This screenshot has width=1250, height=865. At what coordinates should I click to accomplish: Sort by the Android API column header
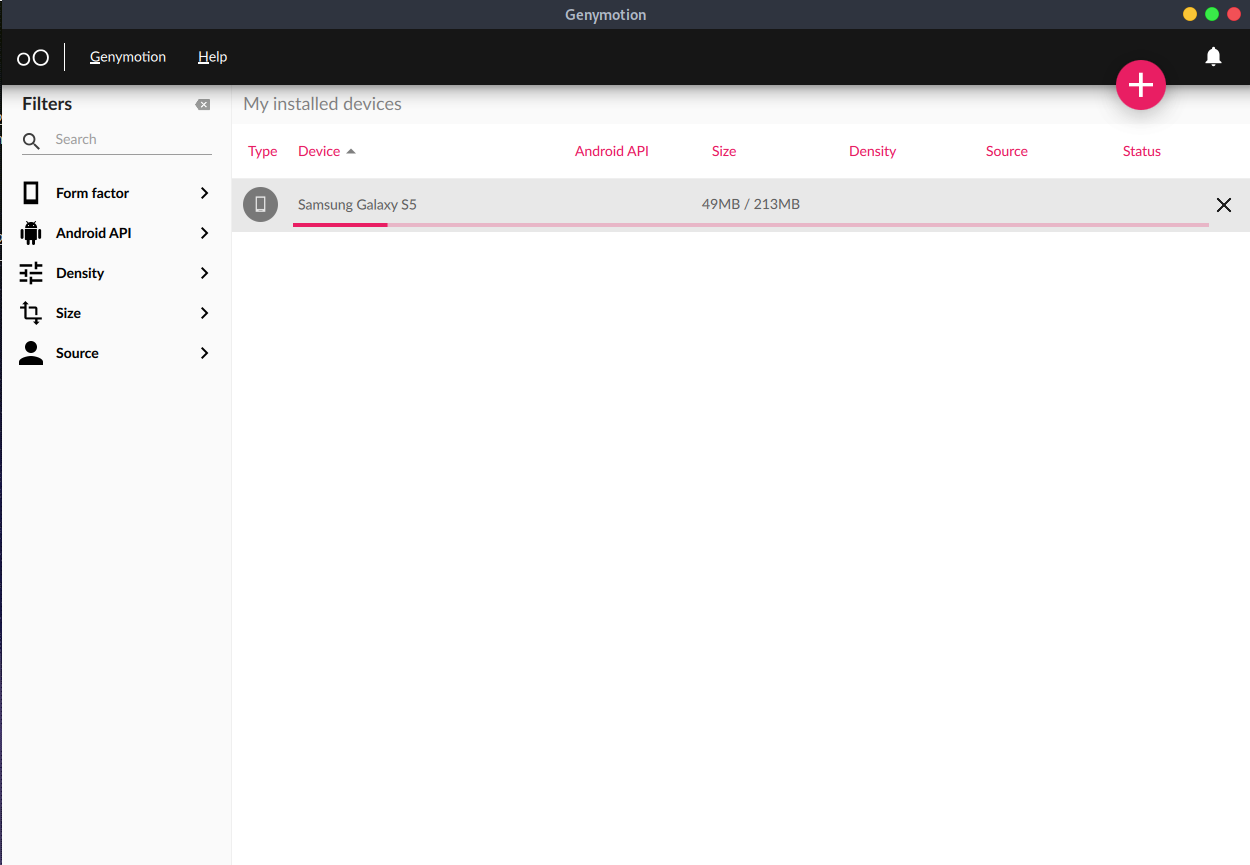coord(612,151)
